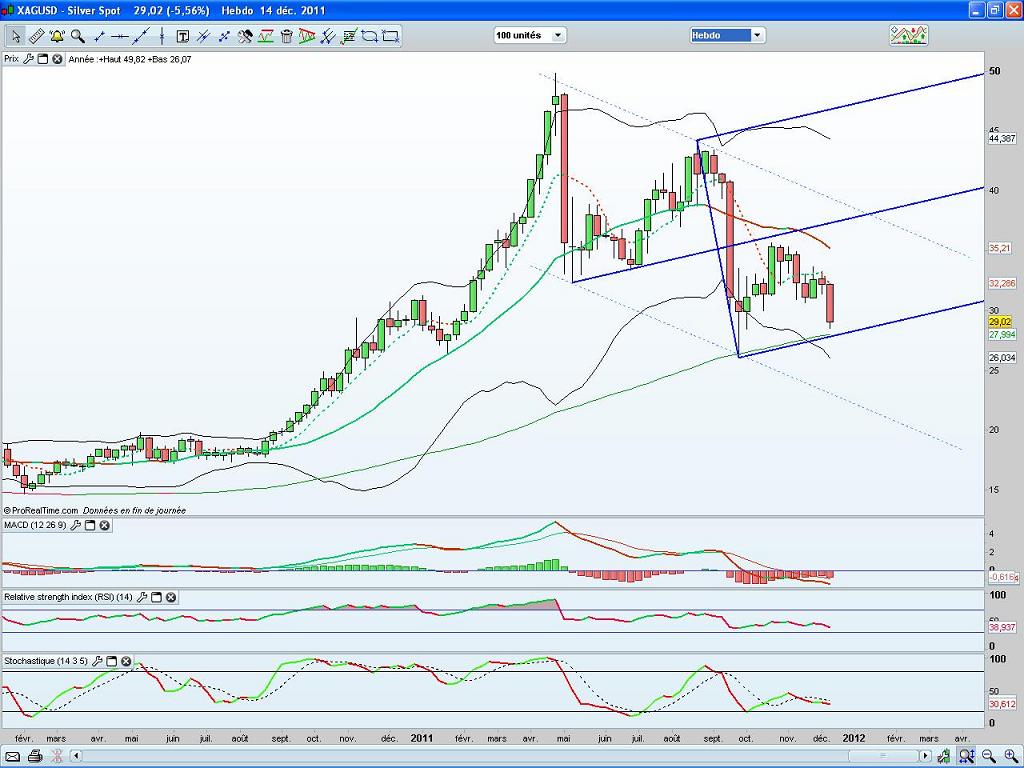Click the right scroll arrow of timeline
This screenshot has width=1024, height=768.
click(925, 756)
